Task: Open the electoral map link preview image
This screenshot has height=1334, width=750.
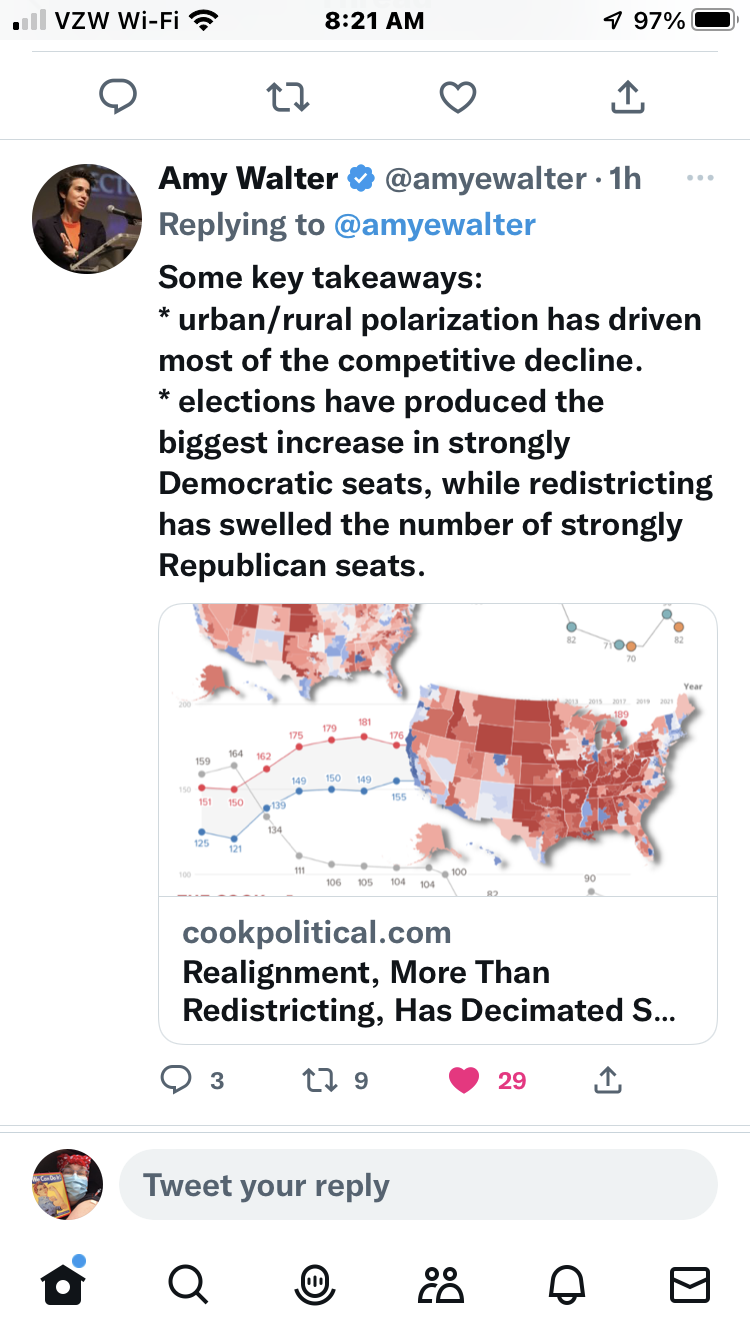Action: 438,750
